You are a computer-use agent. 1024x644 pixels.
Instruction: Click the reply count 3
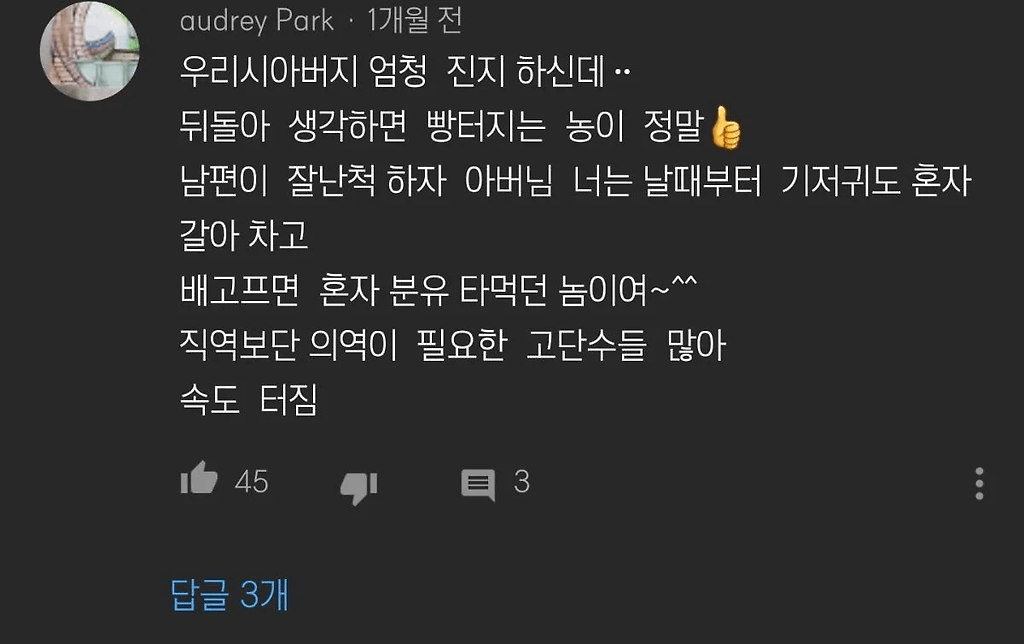coord(522,482)
